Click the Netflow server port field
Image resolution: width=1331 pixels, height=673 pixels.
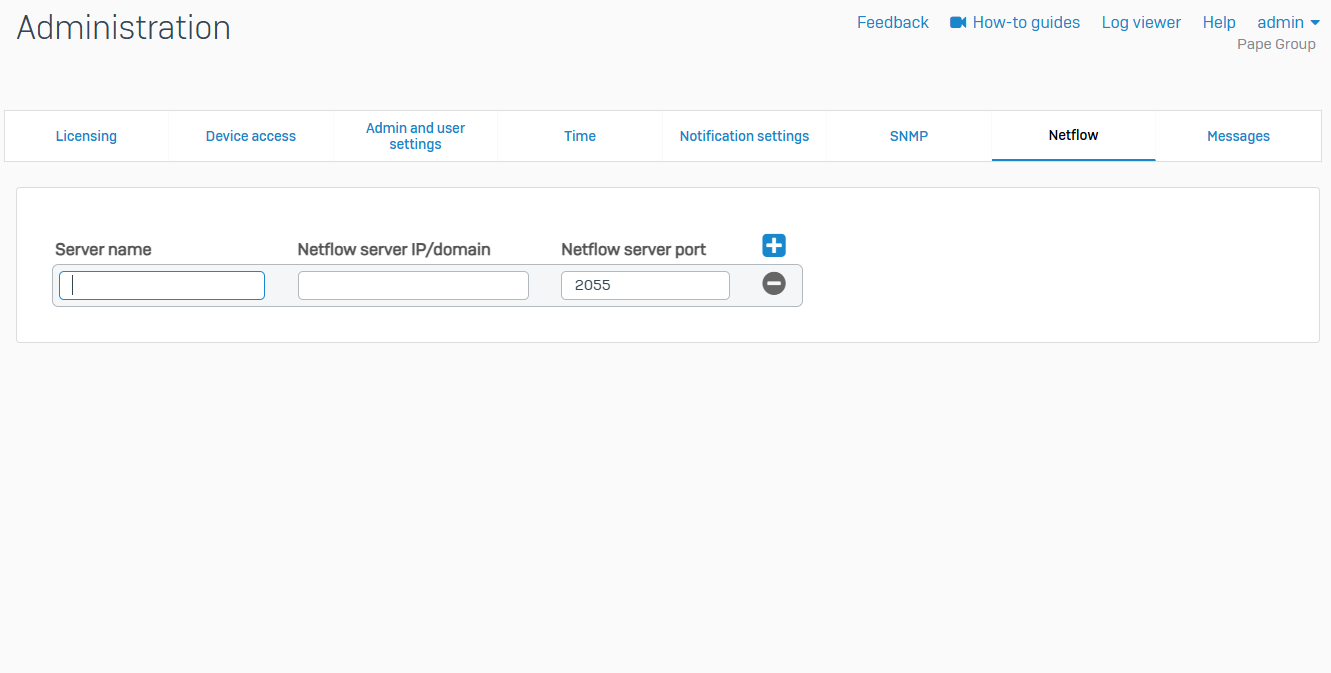point(645,285)
